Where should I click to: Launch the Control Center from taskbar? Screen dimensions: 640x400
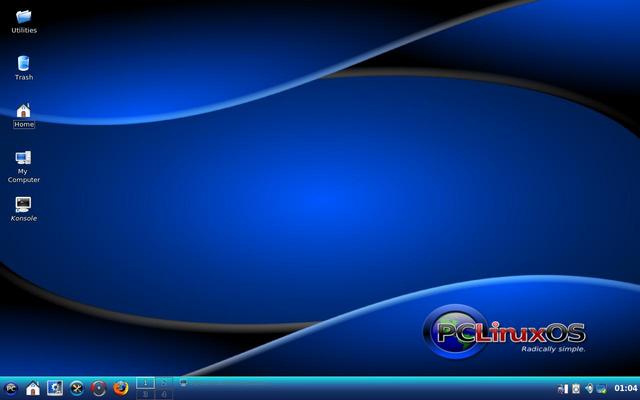[55, 388]
